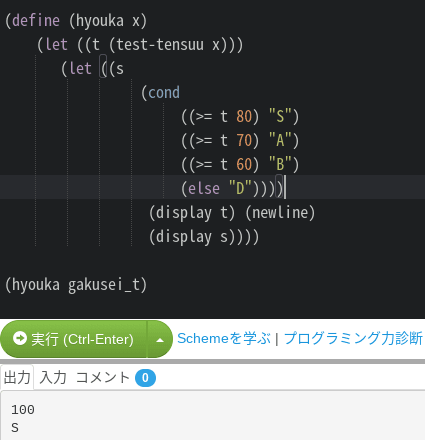Place cursor after (else "D")))) line end
The image size is (425, 440).
click(x=285, y=188)
